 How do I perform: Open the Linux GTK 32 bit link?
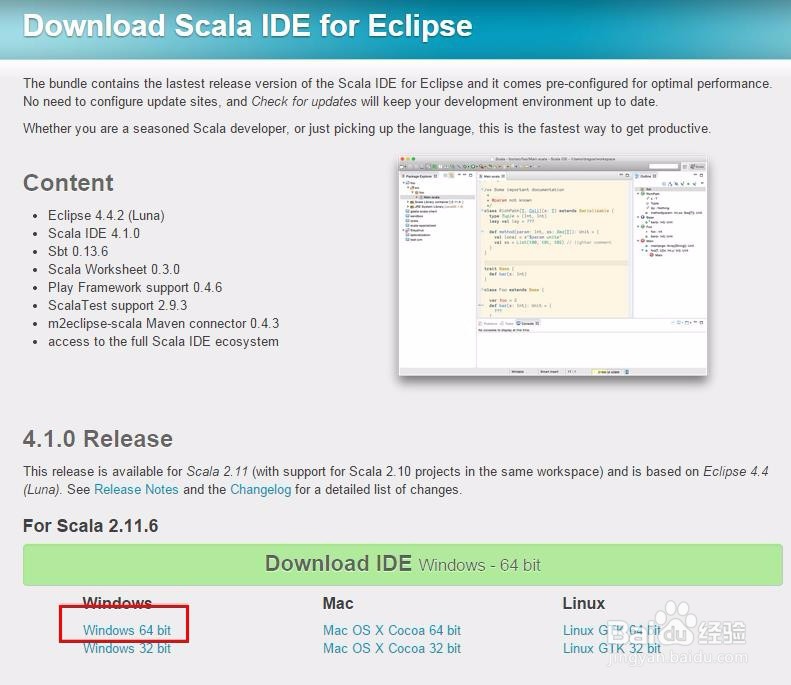coord(611,648)
